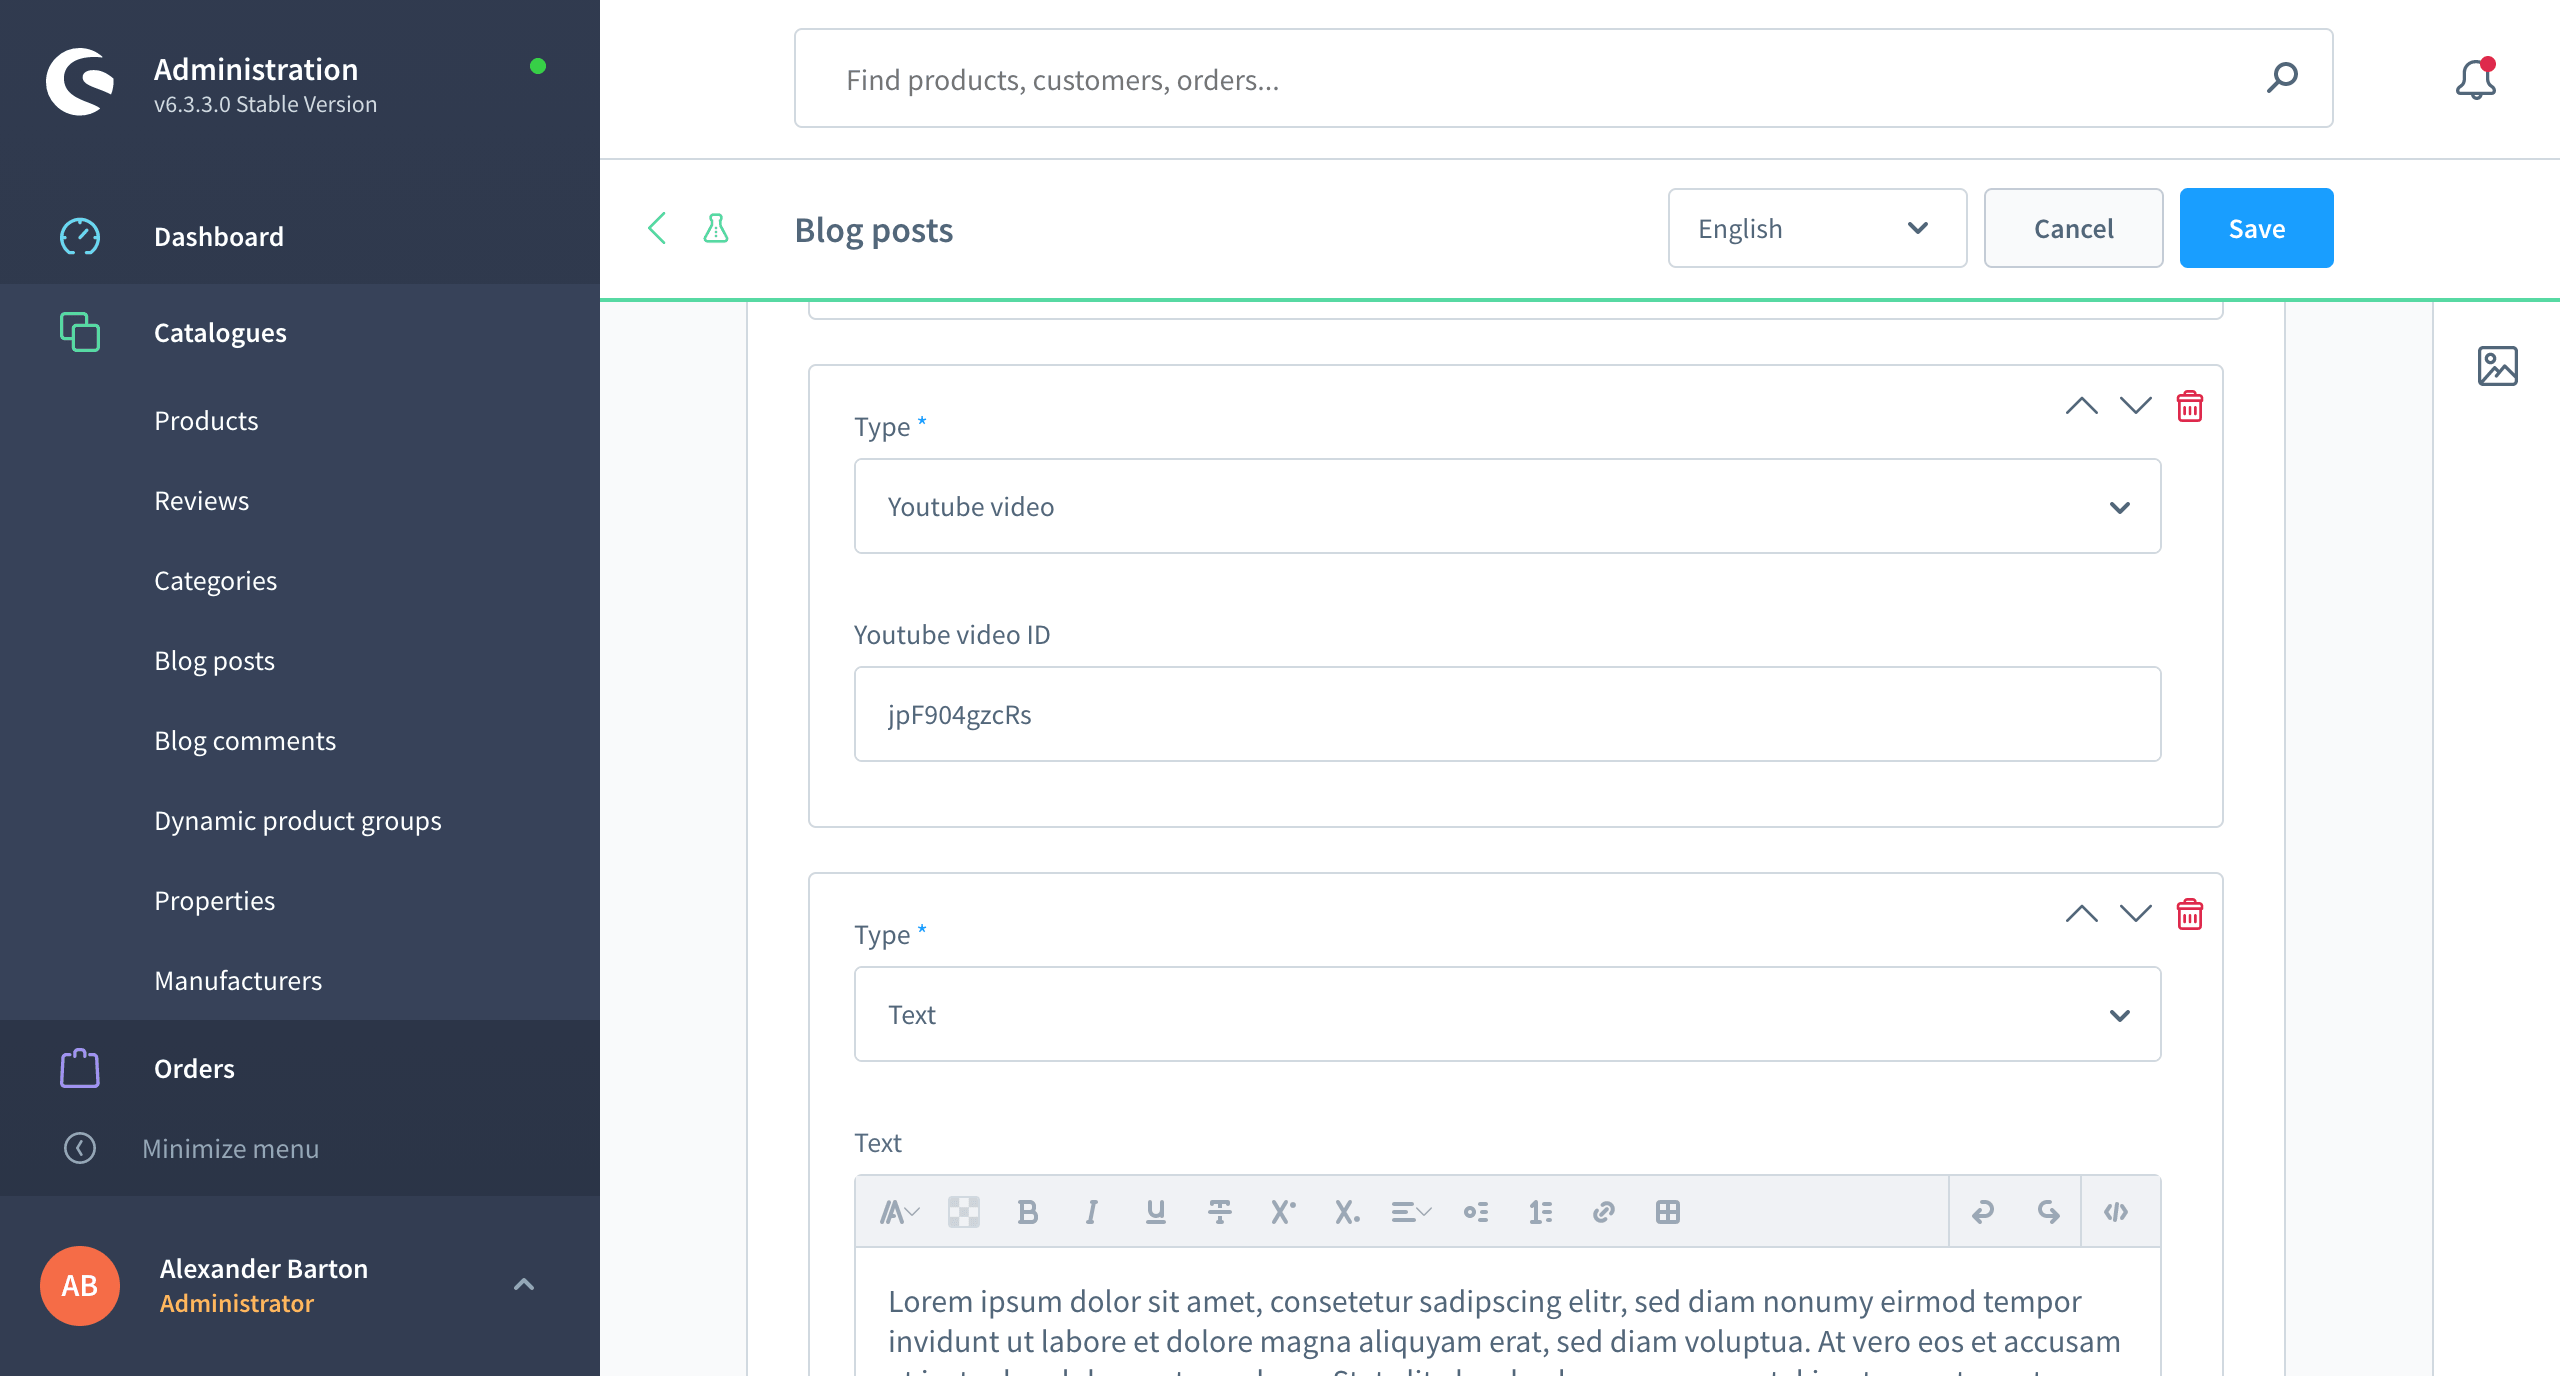The height and width of the screenshot is (1376, 2560).
Task: Delete the Youtube video block
Action: [2189, 407]
